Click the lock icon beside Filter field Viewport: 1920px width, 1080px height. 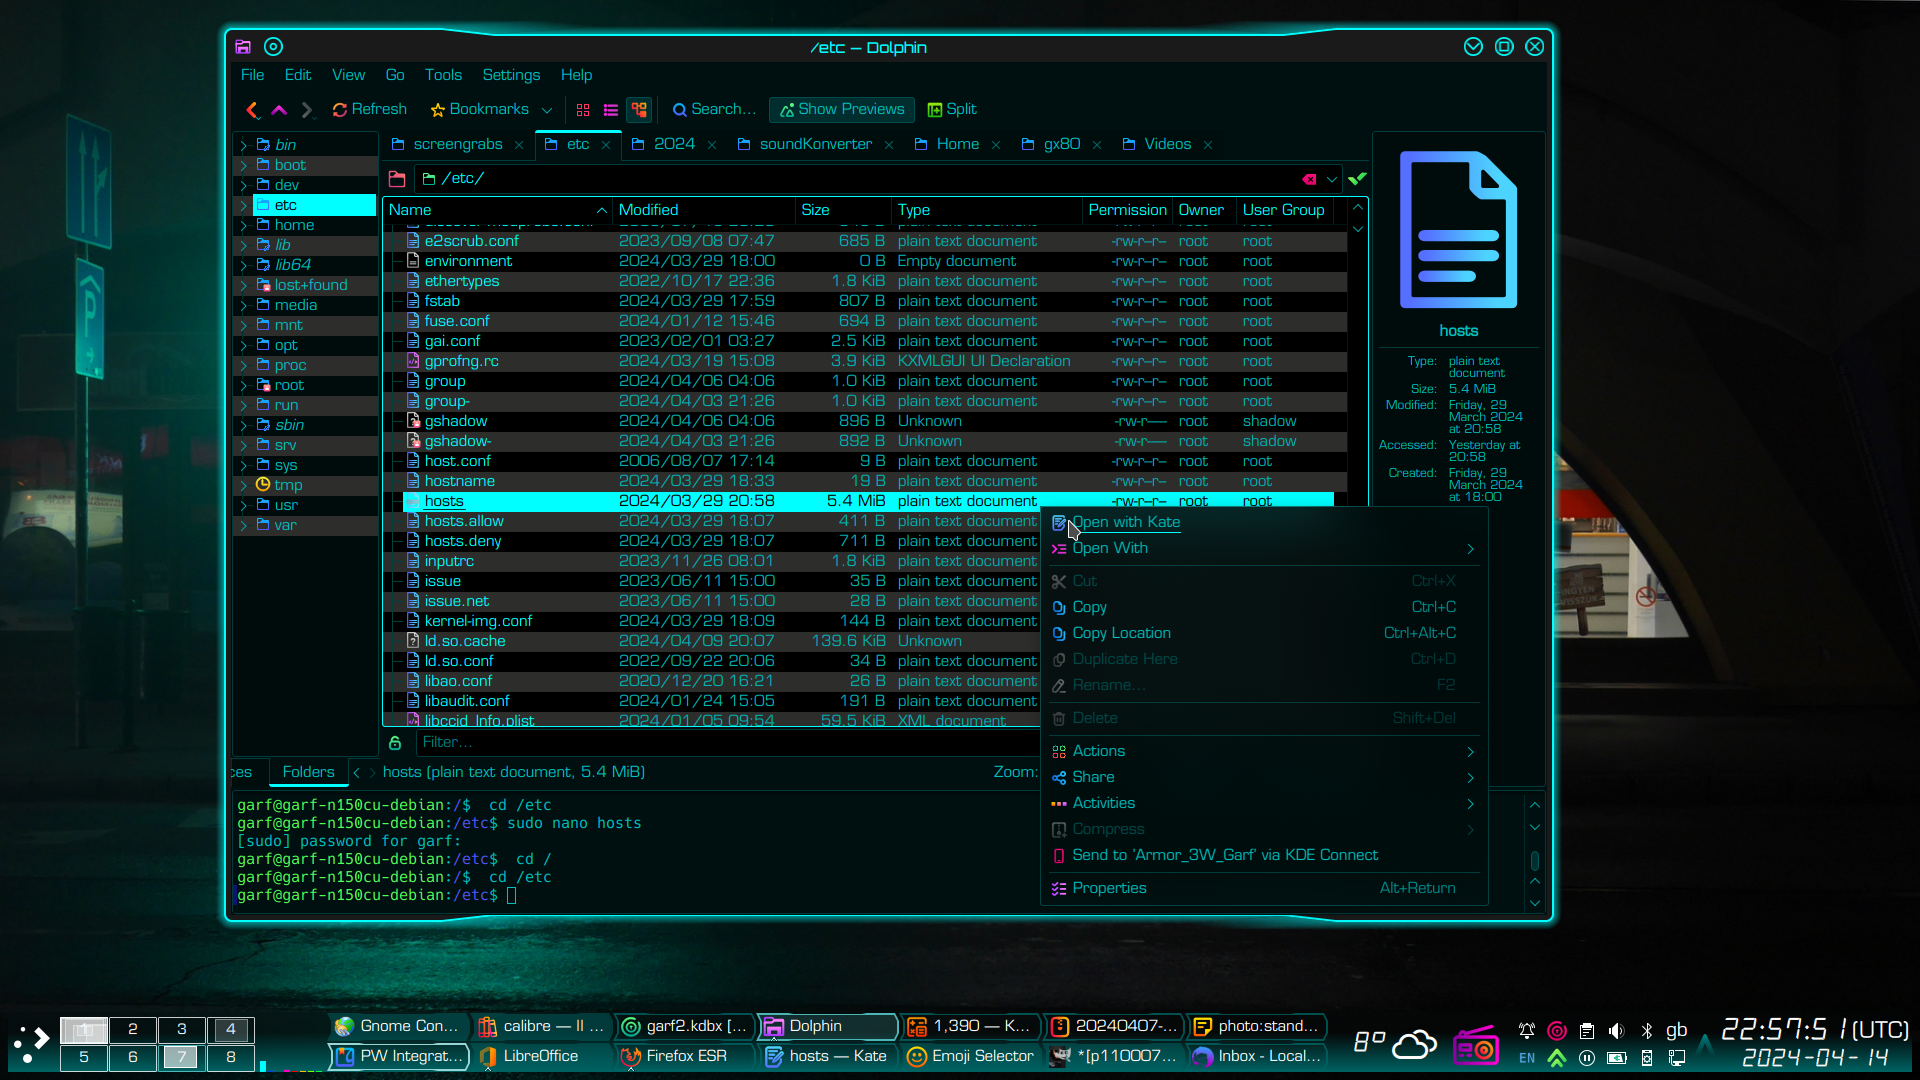pos(395,743)
